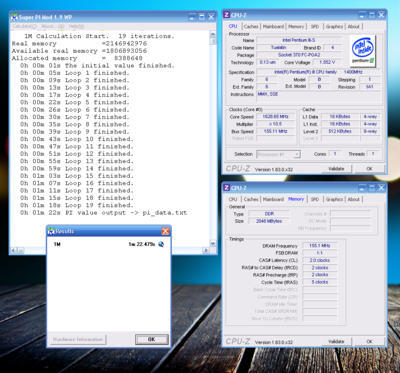The image size is (400, 373).
Task: Select the CPU tab in lower CPU-Z window
Action: tap(233, 199)
